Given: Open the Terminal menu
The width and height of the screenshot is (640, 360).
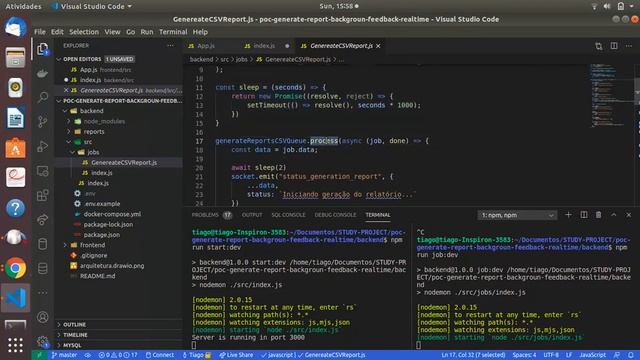Looking at the screenshot, I should click(173, 32).
